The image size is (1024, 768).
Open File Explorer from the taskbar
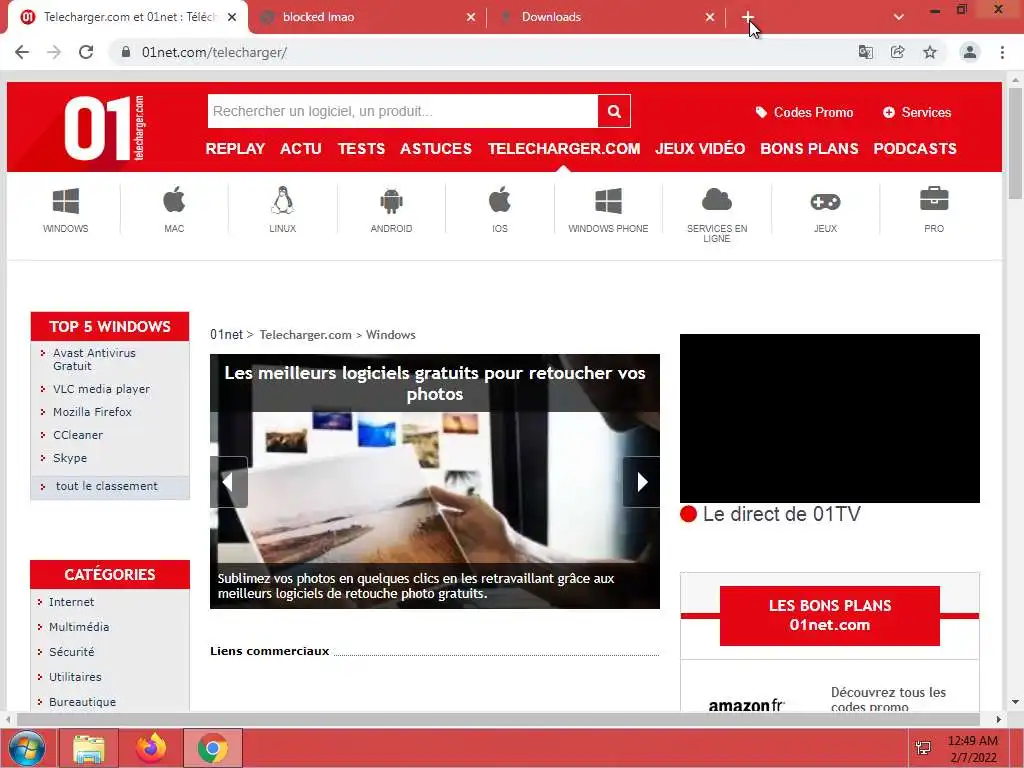pyautogui.click(x=89, y=748)
